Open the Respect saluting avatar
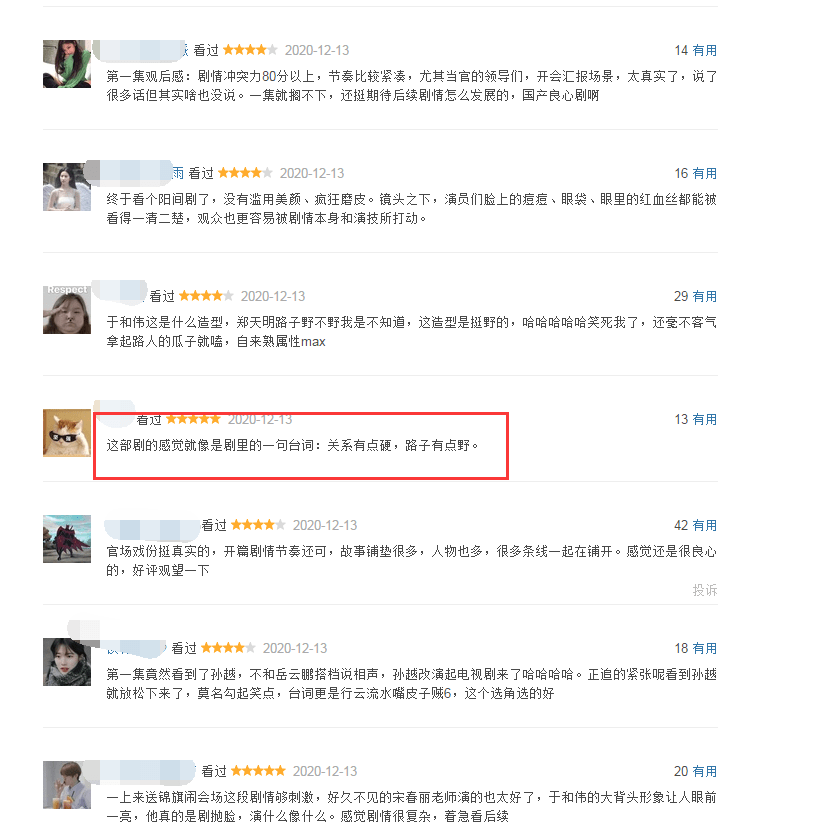 [x=67, y=310]
